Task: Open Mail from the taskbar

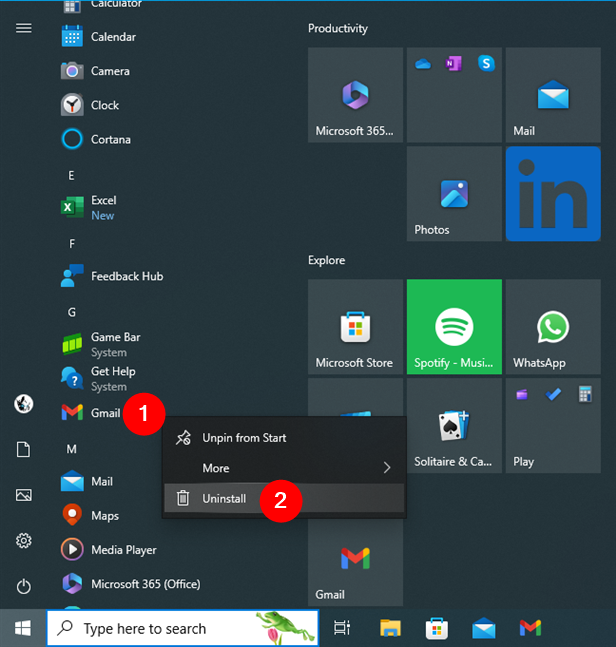Action: 484,628
